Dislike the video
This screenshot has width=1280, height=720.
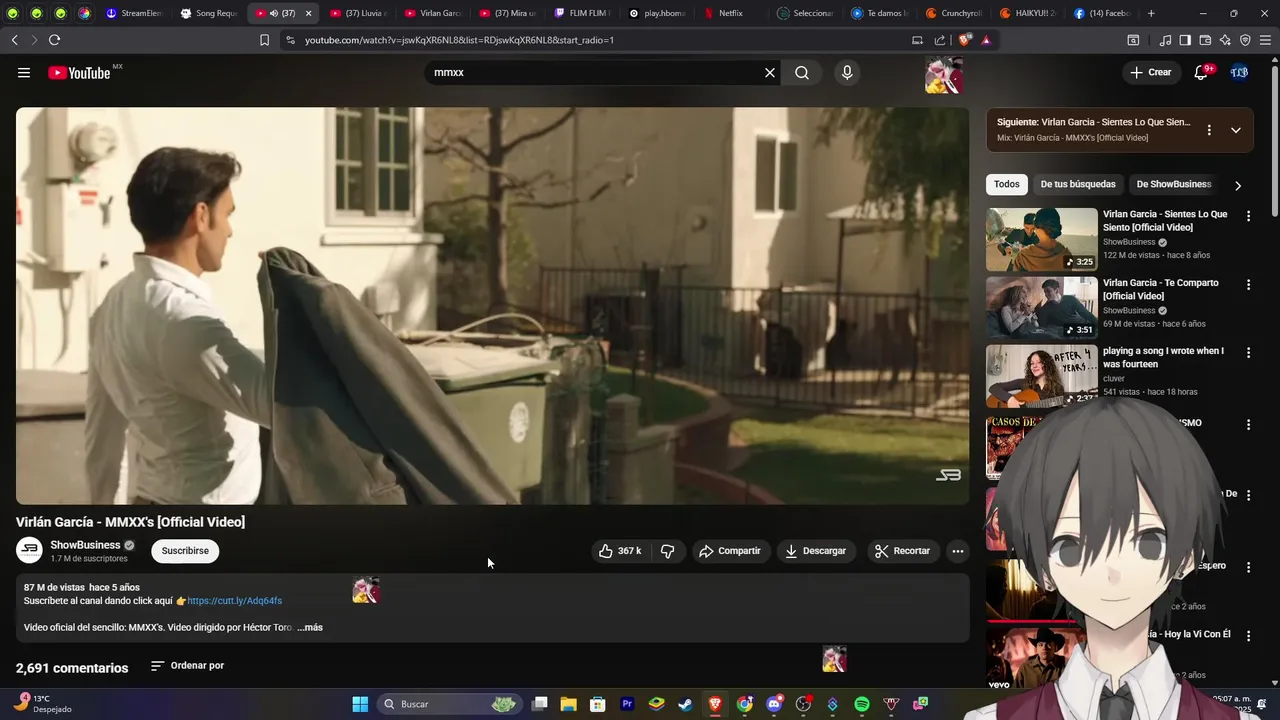(668, 551)
